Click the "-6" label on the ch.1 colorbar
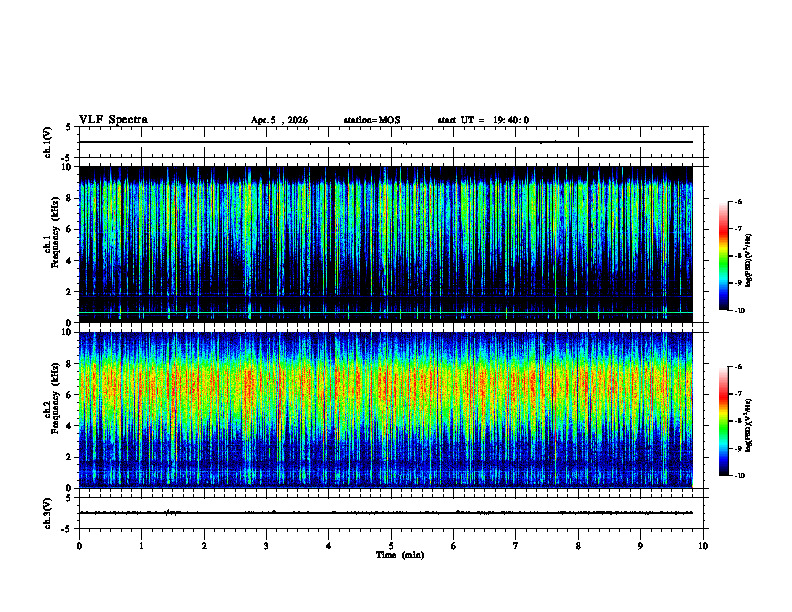The height and width of the screenshot is (612, 792). [738, 201]
